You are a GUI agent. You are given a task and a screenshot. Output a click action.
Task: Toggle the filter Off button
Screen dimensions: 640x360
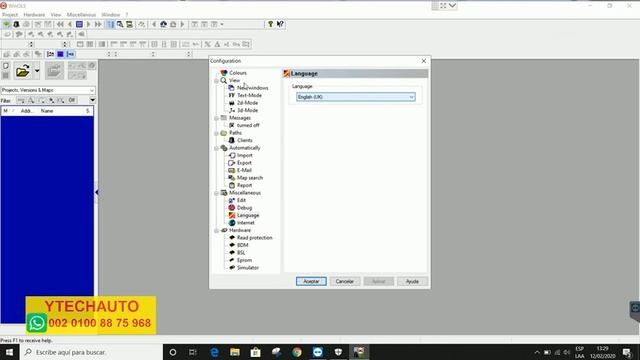pyautogui.click(x=72, y=100)
